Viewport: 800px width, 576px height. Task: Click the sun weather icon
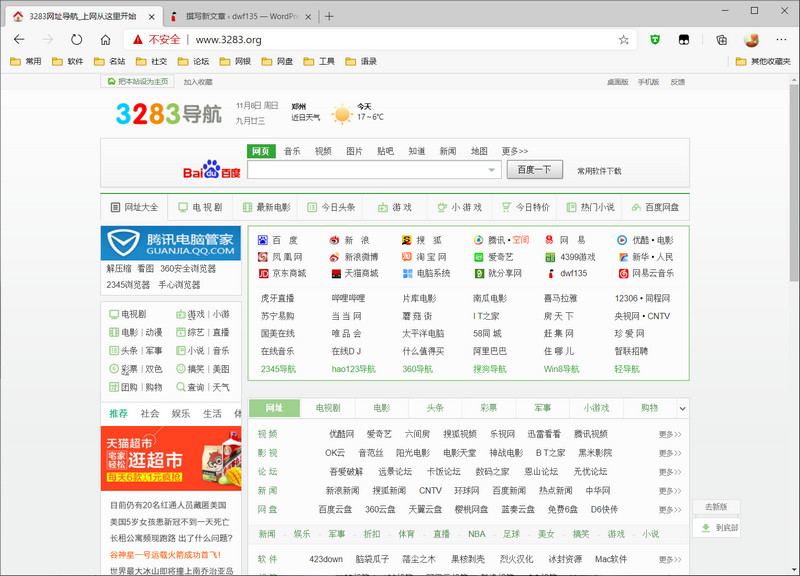point(342,114)
